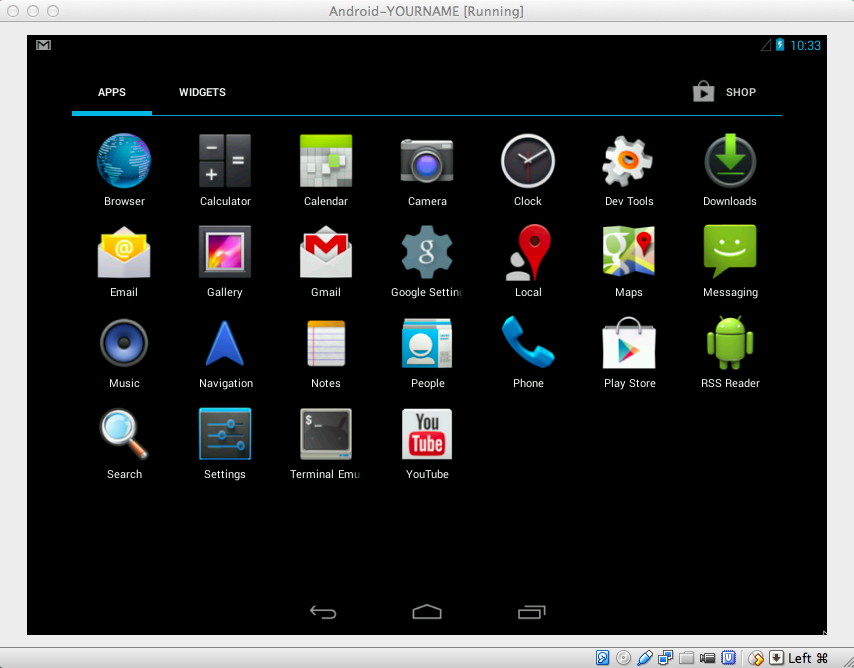This screenshot has width=854, height=668.
Task: Click the VirtualBox optical drive icon
Action: pyautogui.click(x=623, y=658)
